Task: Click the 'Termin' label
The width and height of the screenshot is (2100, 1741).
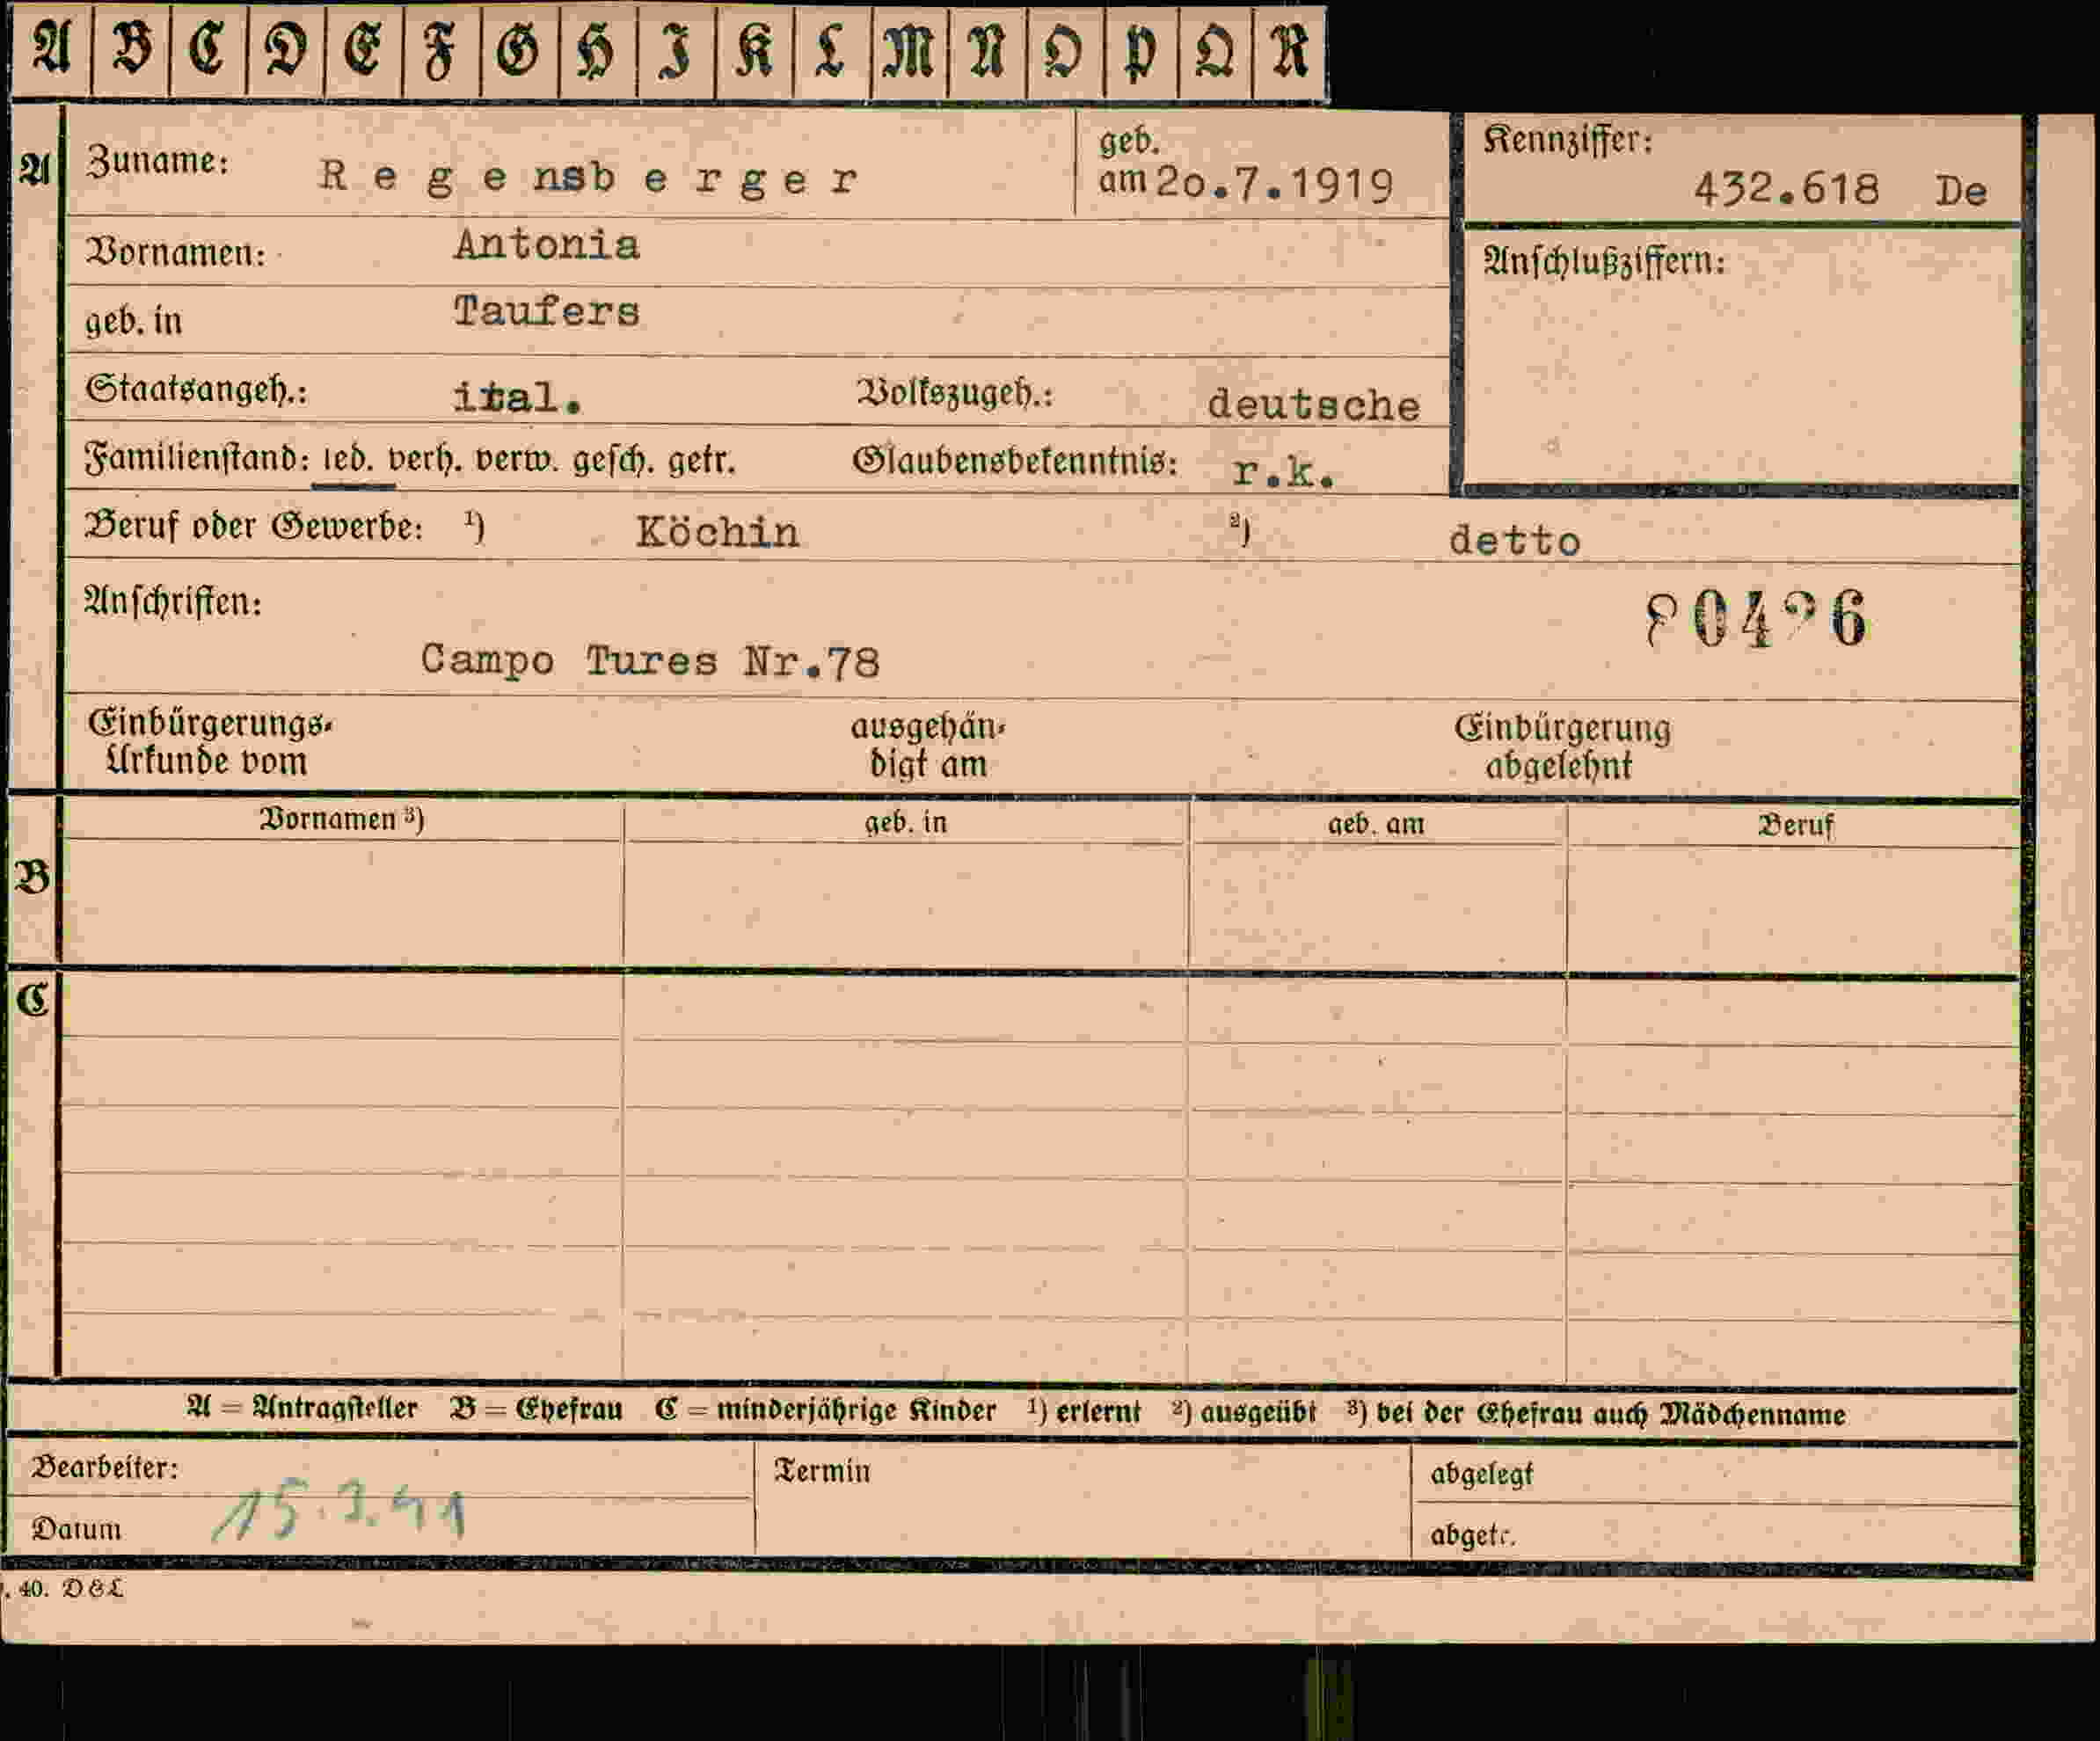Action: pos(822,1471)
